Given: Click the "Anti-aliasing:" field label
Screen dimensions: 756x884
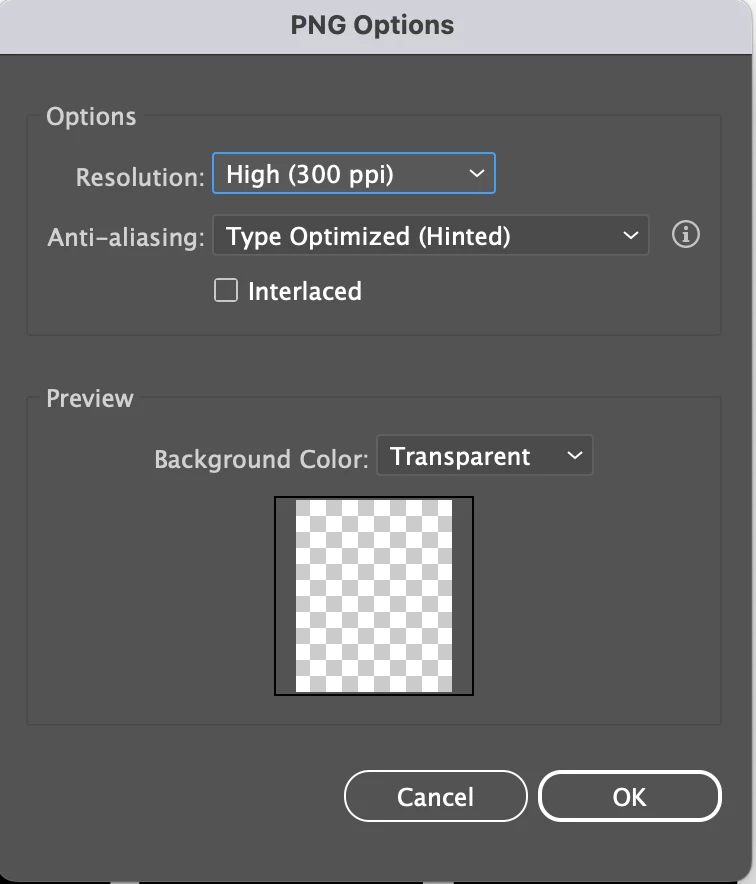Looking at the screenshot, I should coord(126,239).
